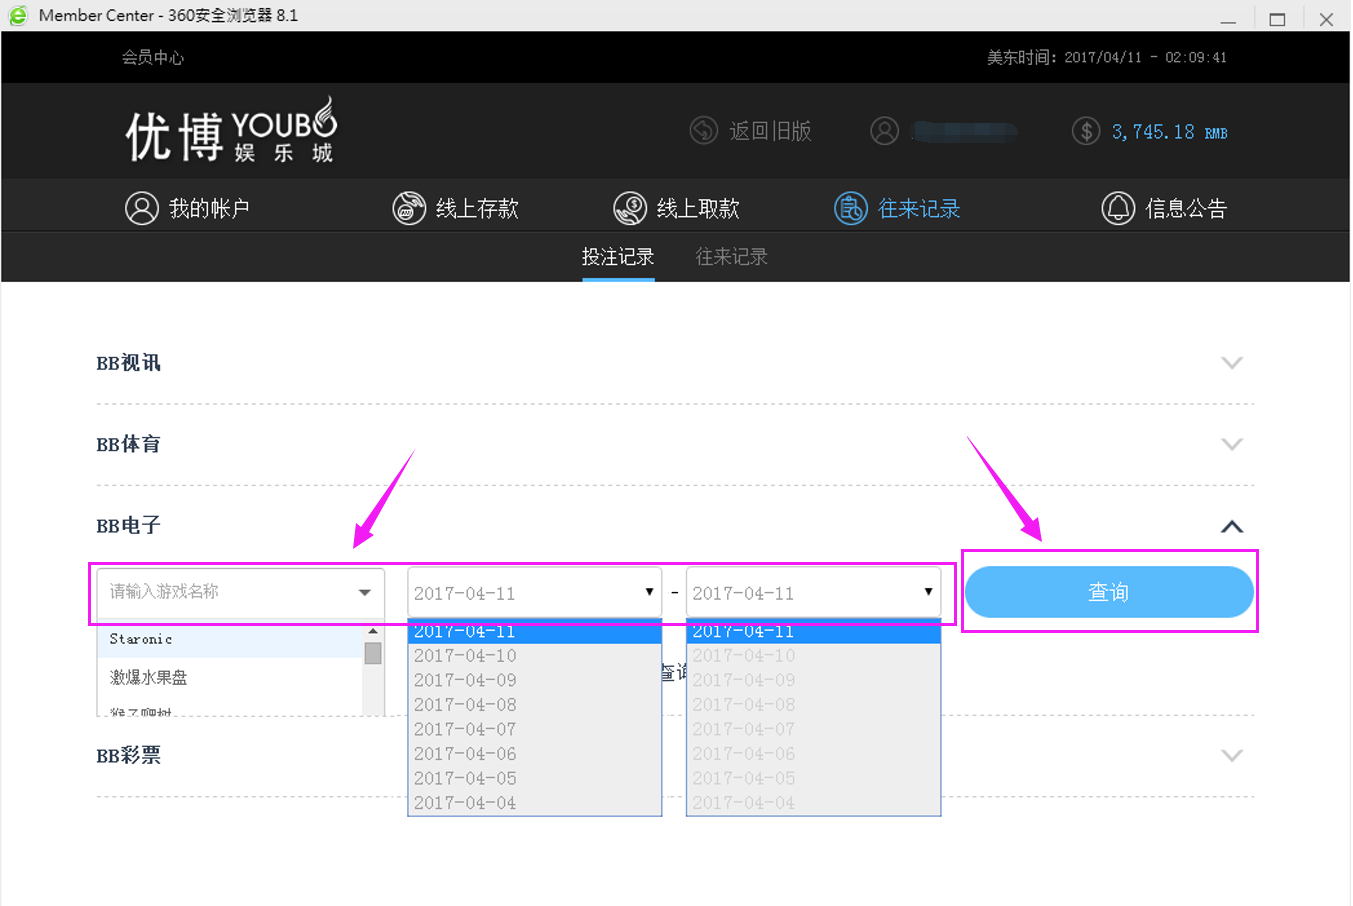Viewport: 1353px width, 906px height.
Task: Open 我的帐户 menu item
Action: (187, 208)
